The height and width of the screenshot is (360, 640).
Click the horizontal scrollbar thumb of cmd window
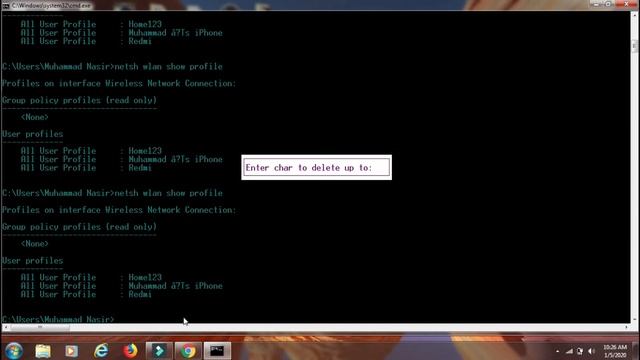[x=40, y=327]
